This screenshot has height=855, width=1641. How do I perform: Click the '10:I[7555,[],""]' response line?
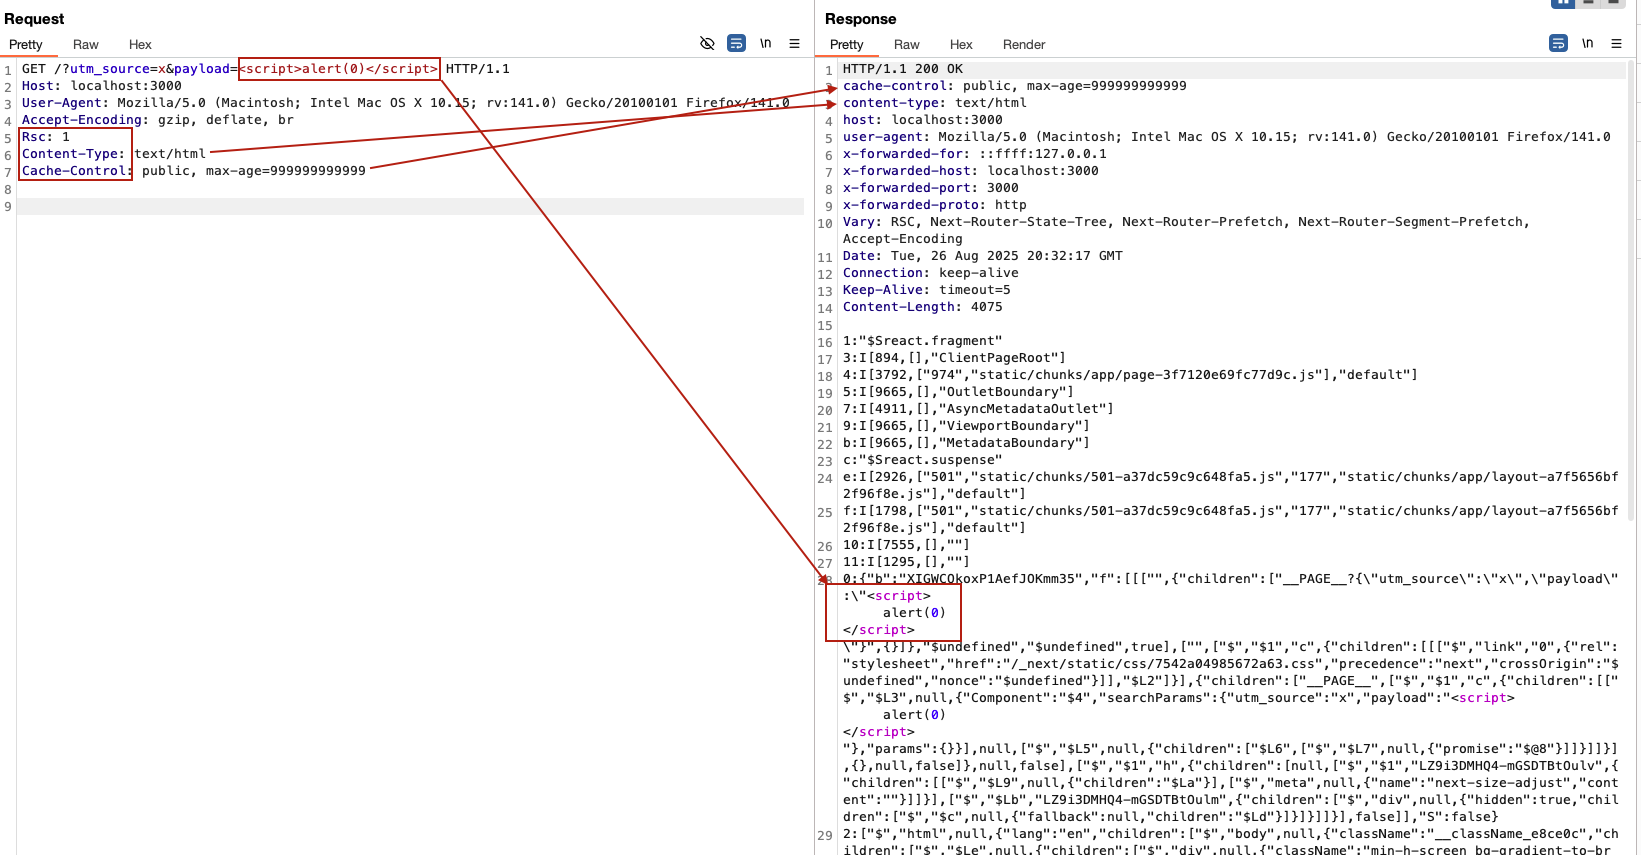pos(907,545)
